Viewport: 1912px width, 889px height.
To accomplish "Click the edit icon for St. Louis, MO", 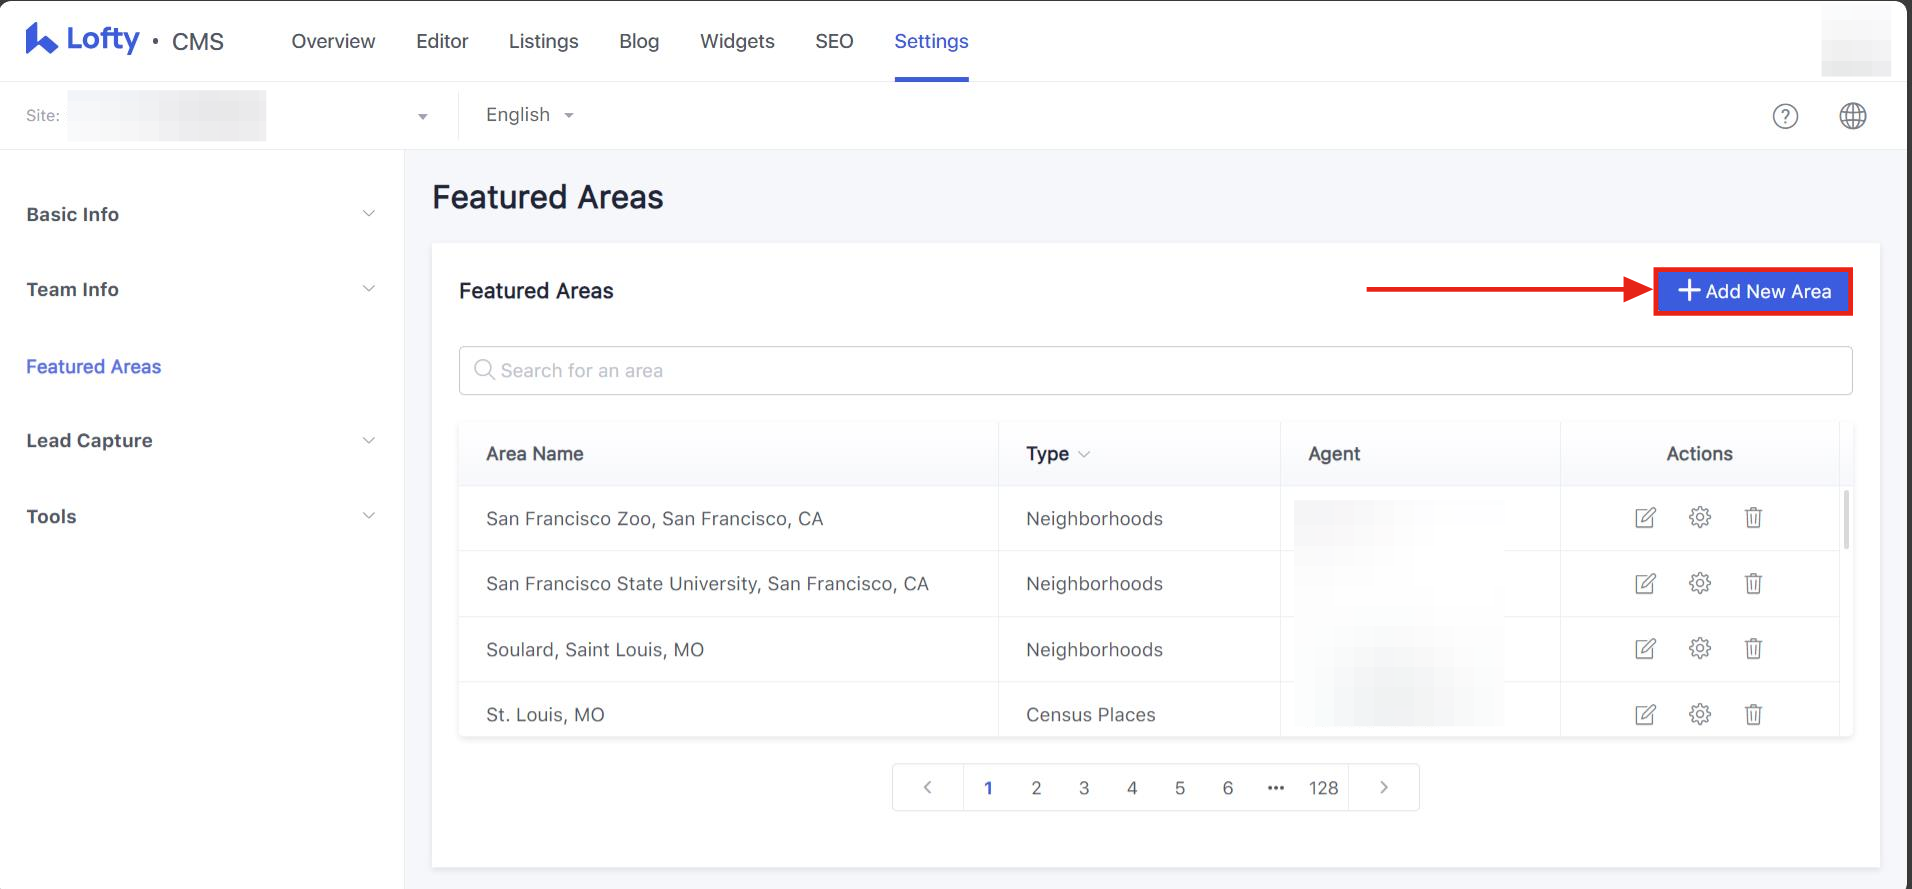I will pyautogui.click(x=1645, y=714).
